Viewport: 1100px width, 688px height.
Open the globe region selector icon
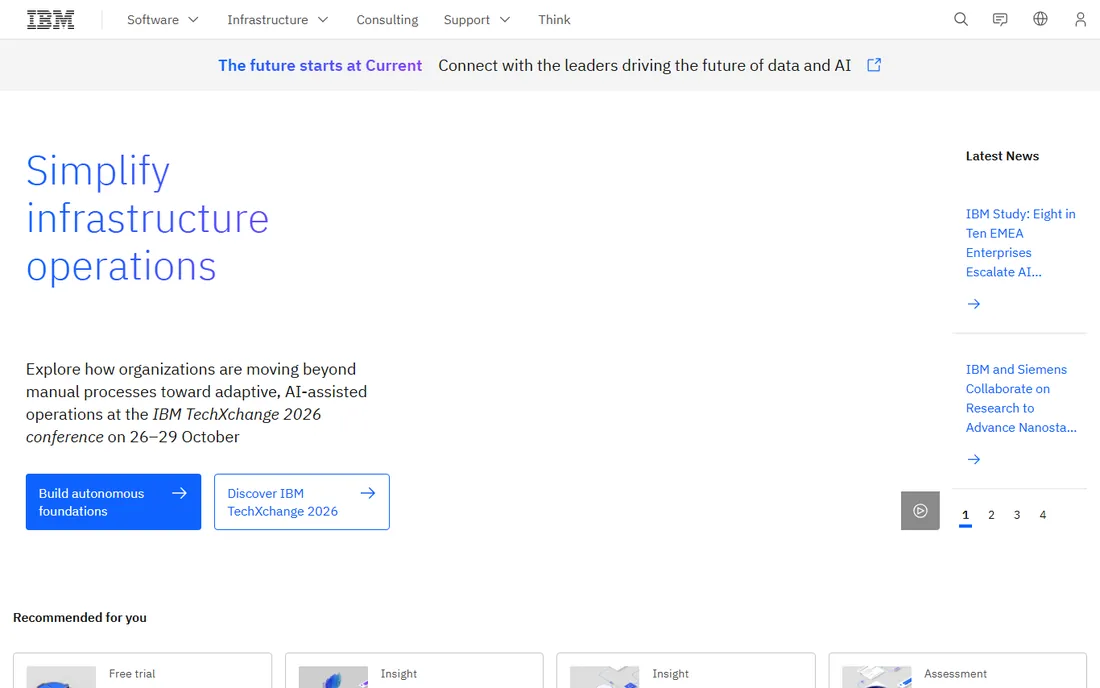tap(1040, 19)
